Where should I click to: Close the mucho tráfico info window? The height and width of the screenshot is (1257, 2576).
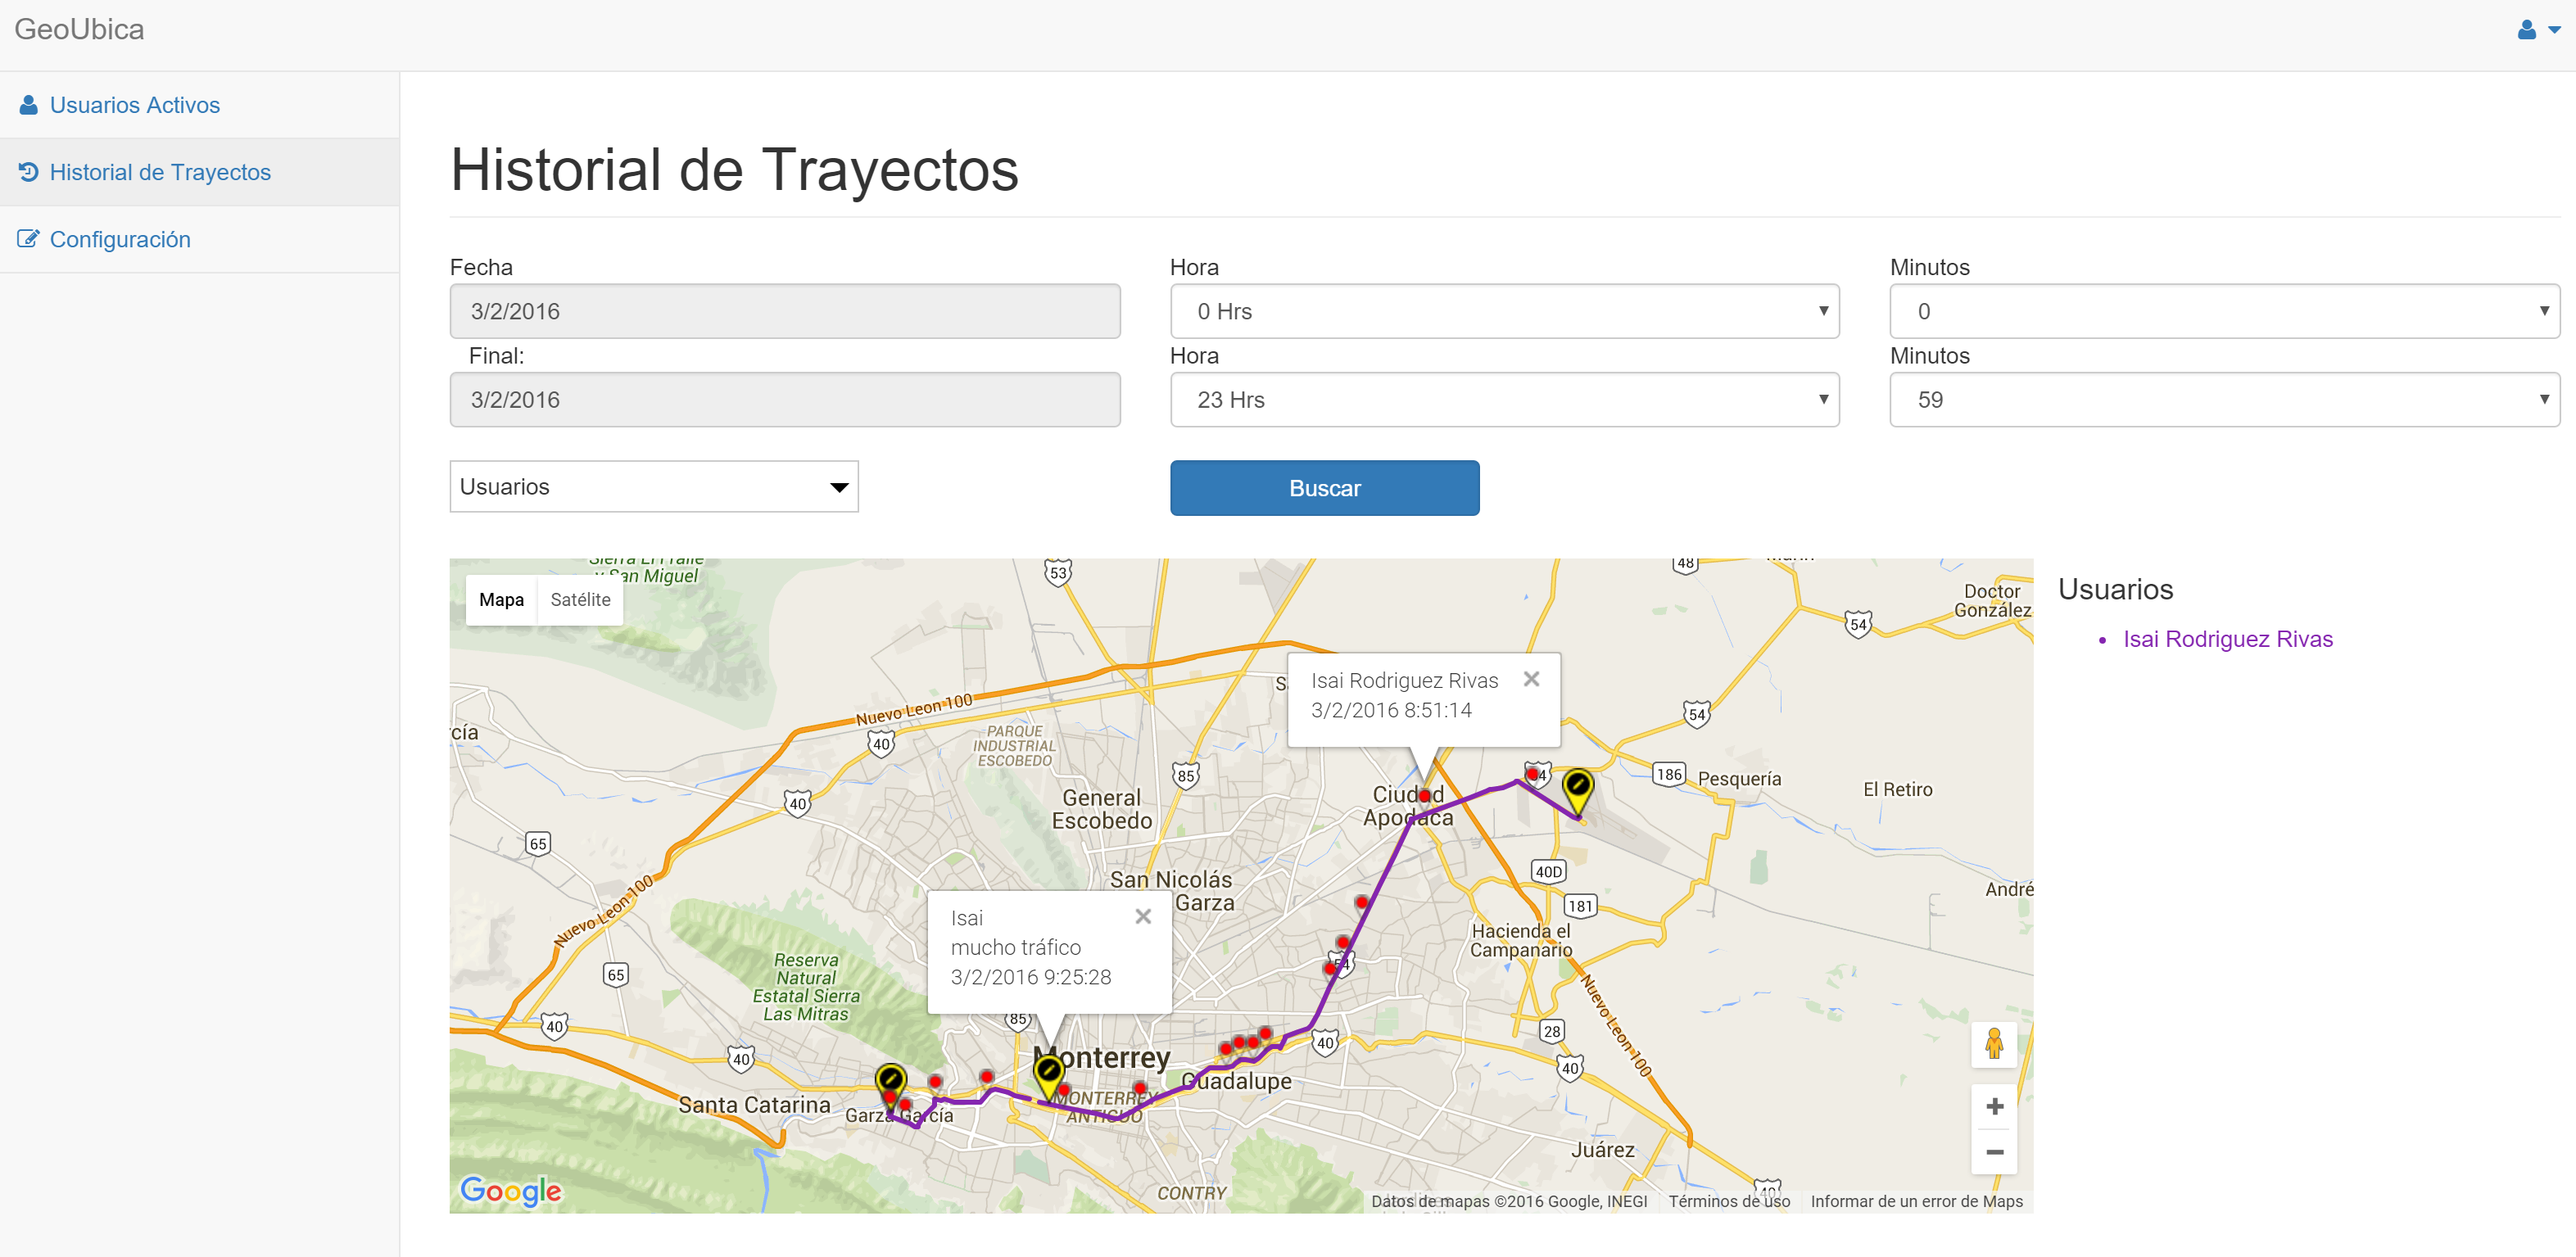(1143, 916)
